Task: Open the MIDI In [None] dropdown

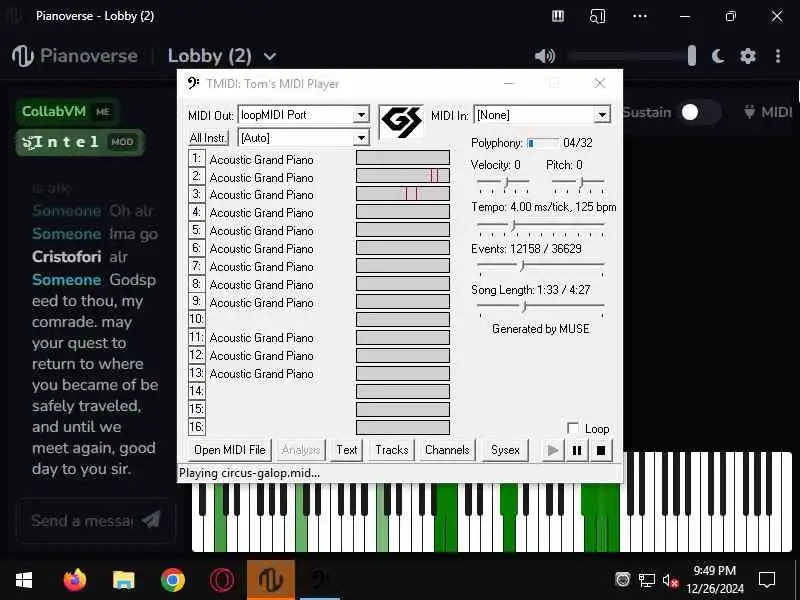Action: click(602, 115)
